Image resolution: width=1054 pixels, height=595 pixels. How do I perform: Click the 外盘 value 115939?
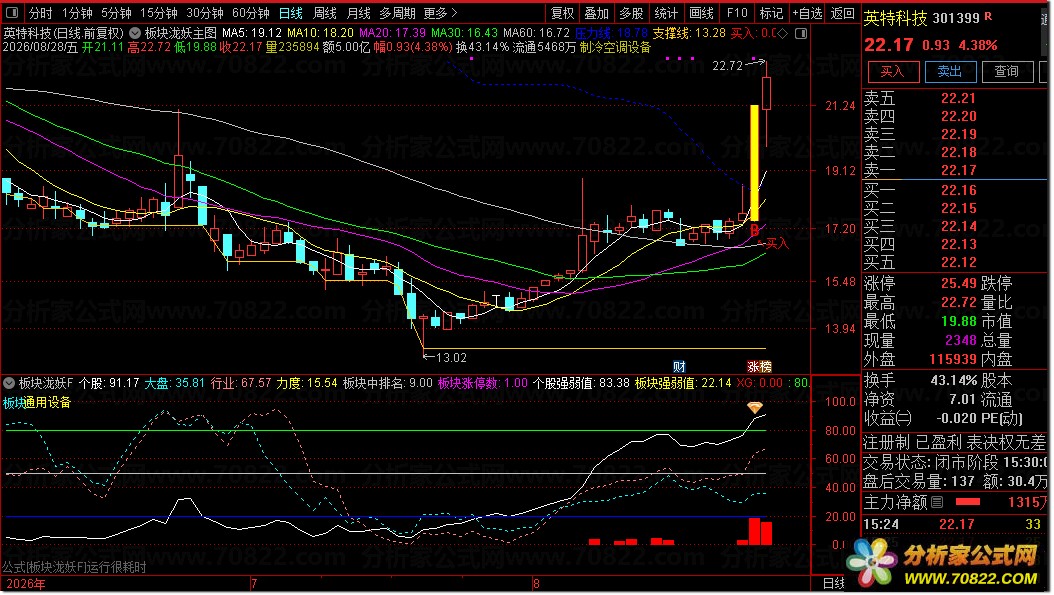952,360
